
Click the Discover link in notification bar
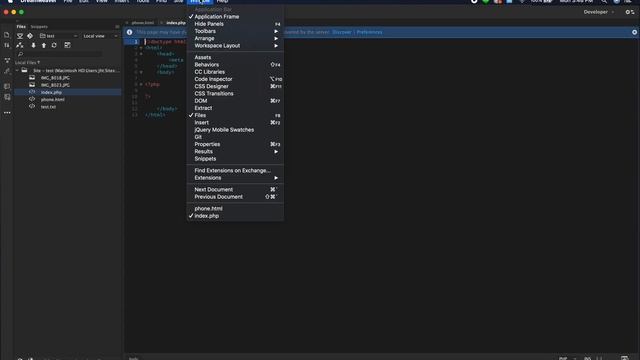coord(342,32)
